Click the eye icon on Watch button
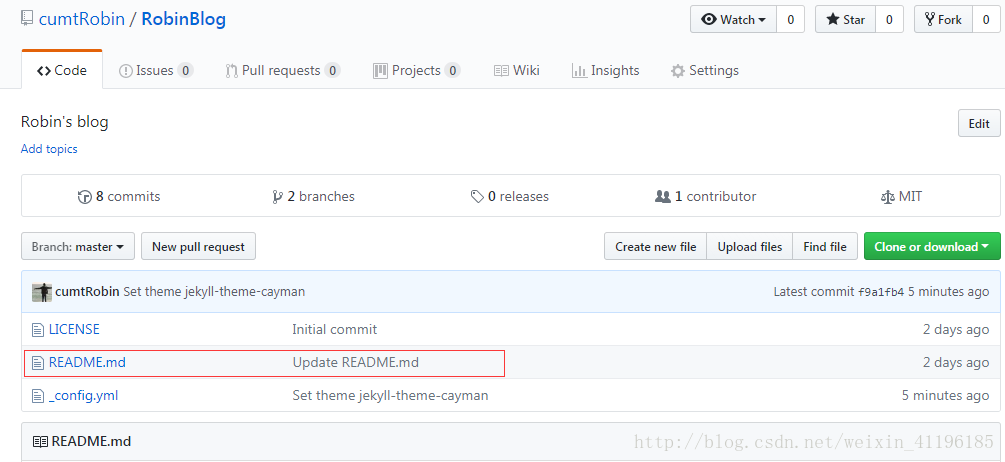 pos(709,20)
